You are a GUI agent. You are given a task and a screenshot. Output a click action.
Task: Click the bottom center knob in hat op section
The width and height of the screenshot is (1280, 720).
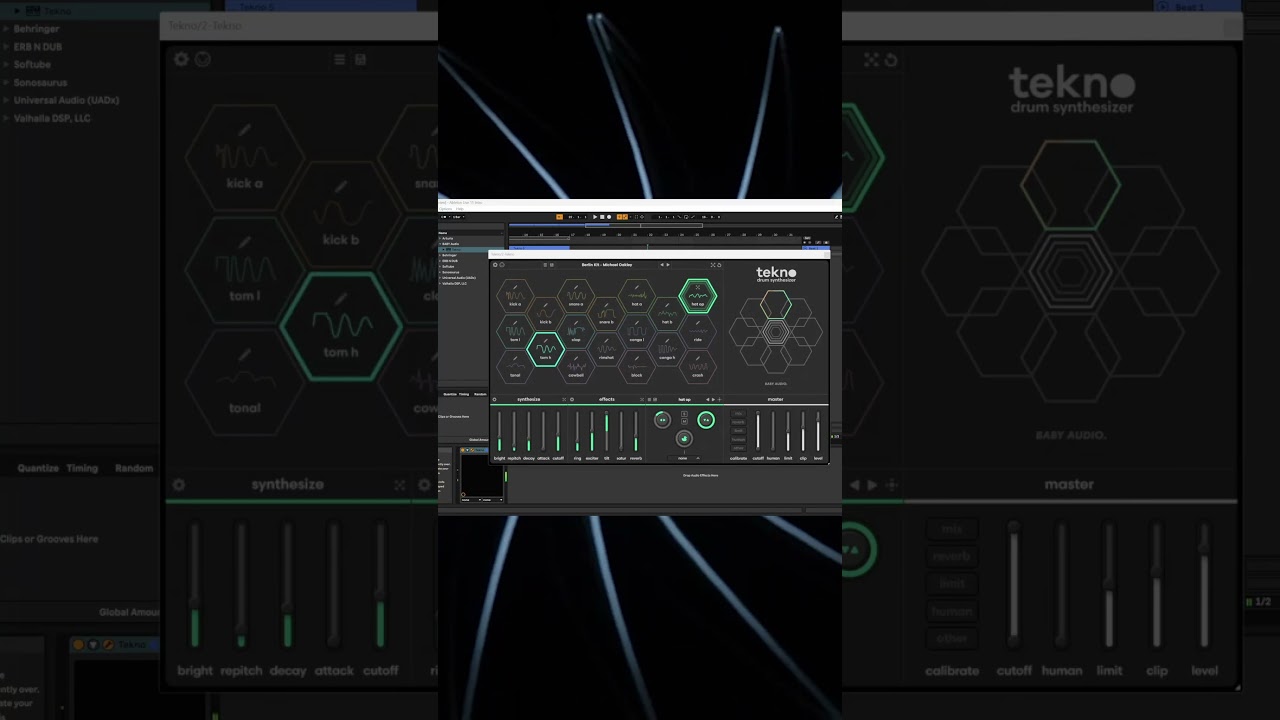click(684, 438)
